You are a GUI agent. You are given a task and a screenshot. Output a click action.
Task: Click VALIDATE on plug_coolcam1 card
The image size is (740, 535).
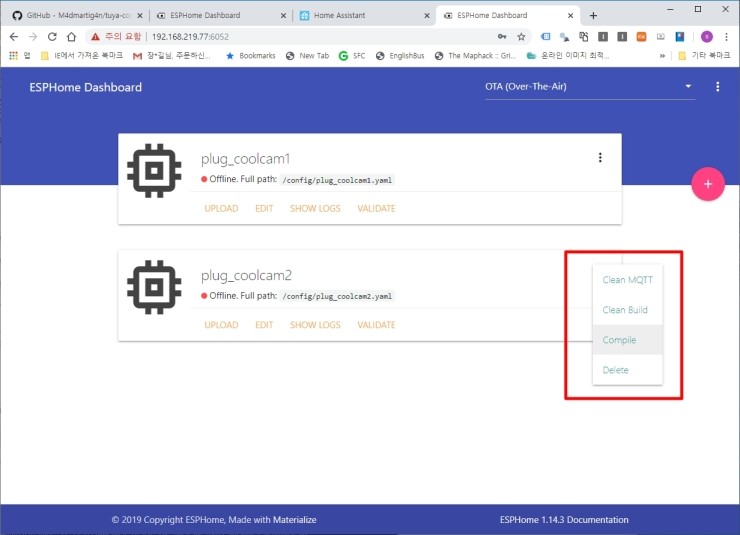click(376, 208)
